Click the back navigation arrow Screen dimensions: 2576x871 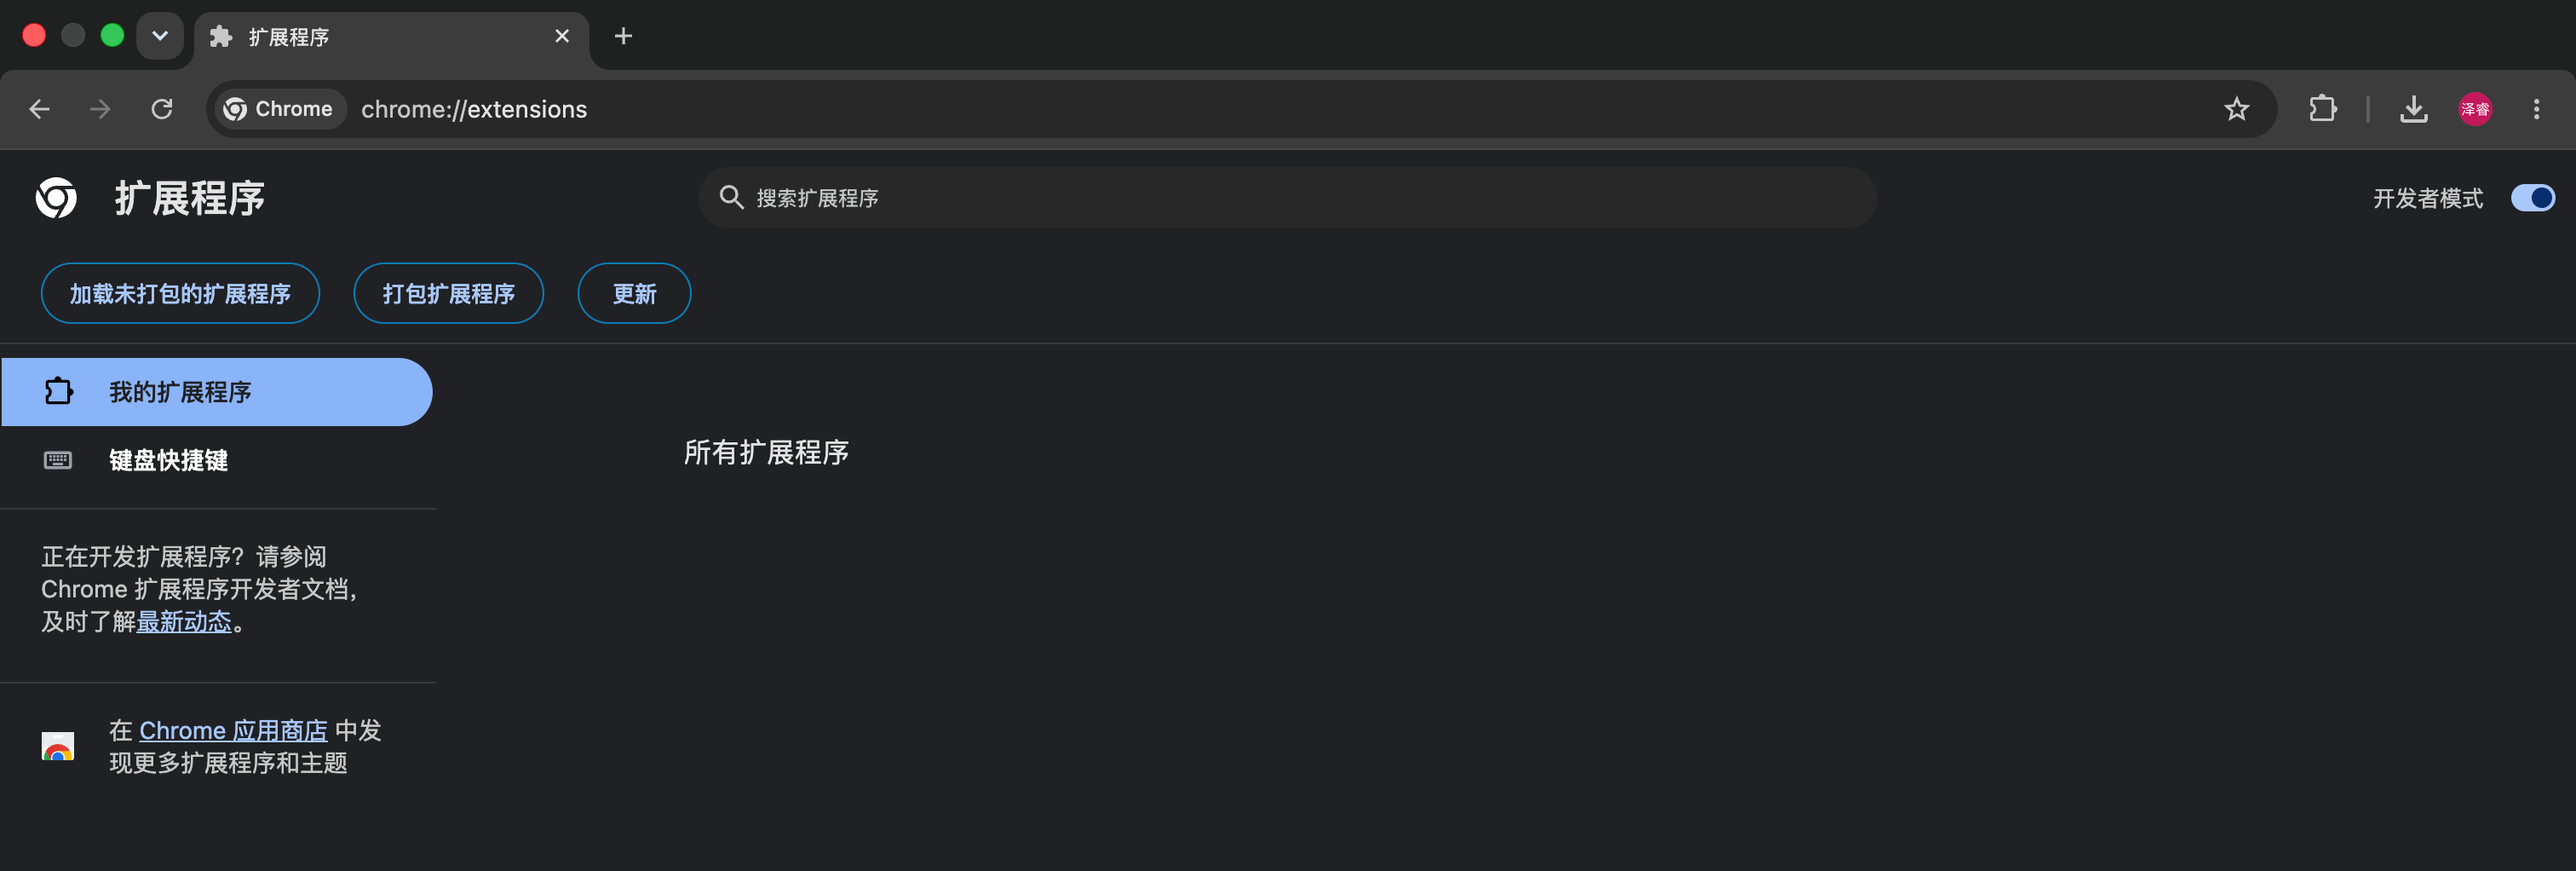[x=40, y=109]
